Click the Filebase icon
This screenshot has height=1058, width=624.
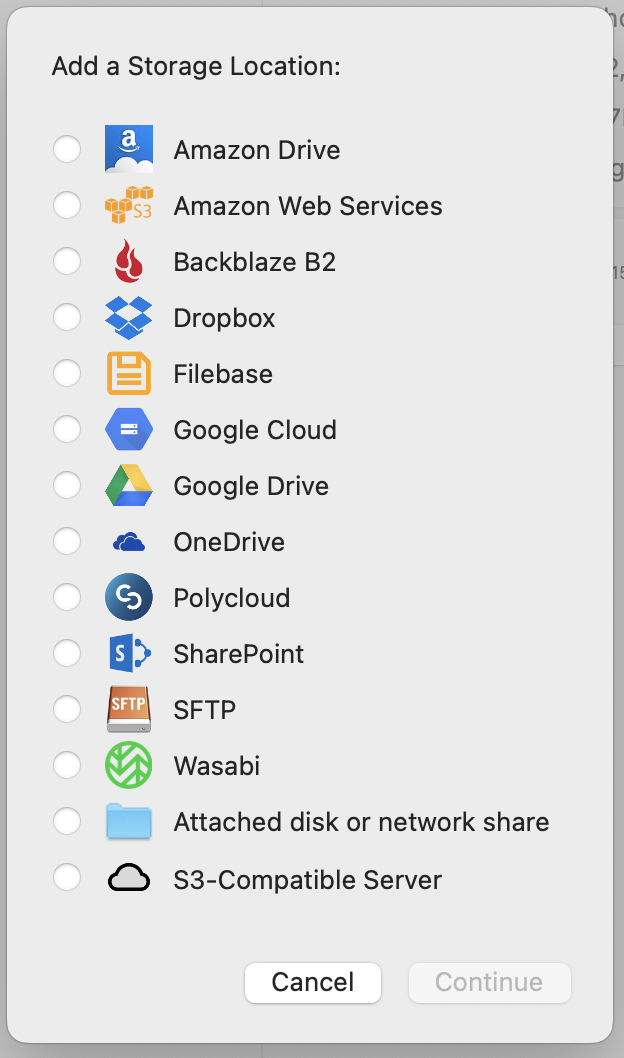pos(129,374)
